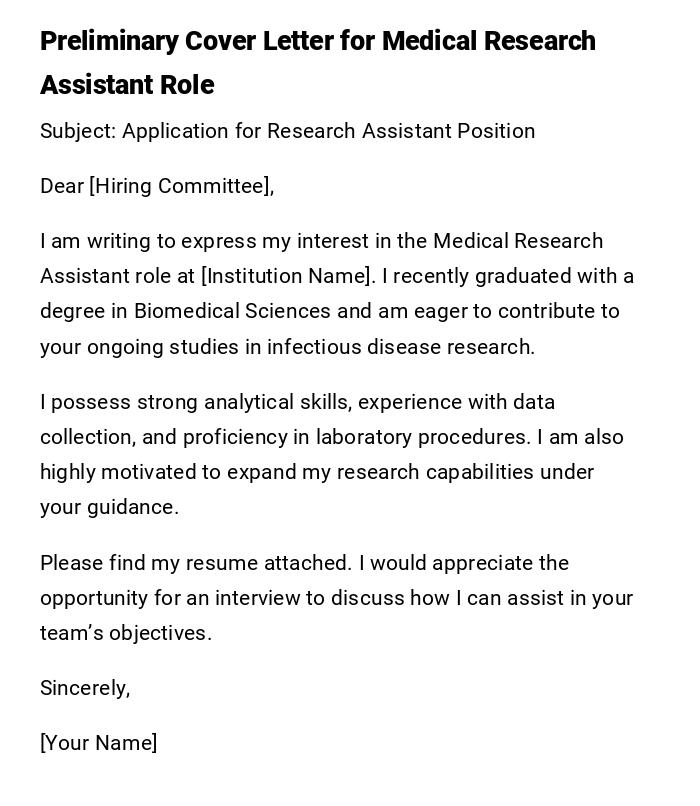Viewport: 700px width, 806px height.
Task: Click the line starting 'I possess strong analytical'
Action: point(297,402)
